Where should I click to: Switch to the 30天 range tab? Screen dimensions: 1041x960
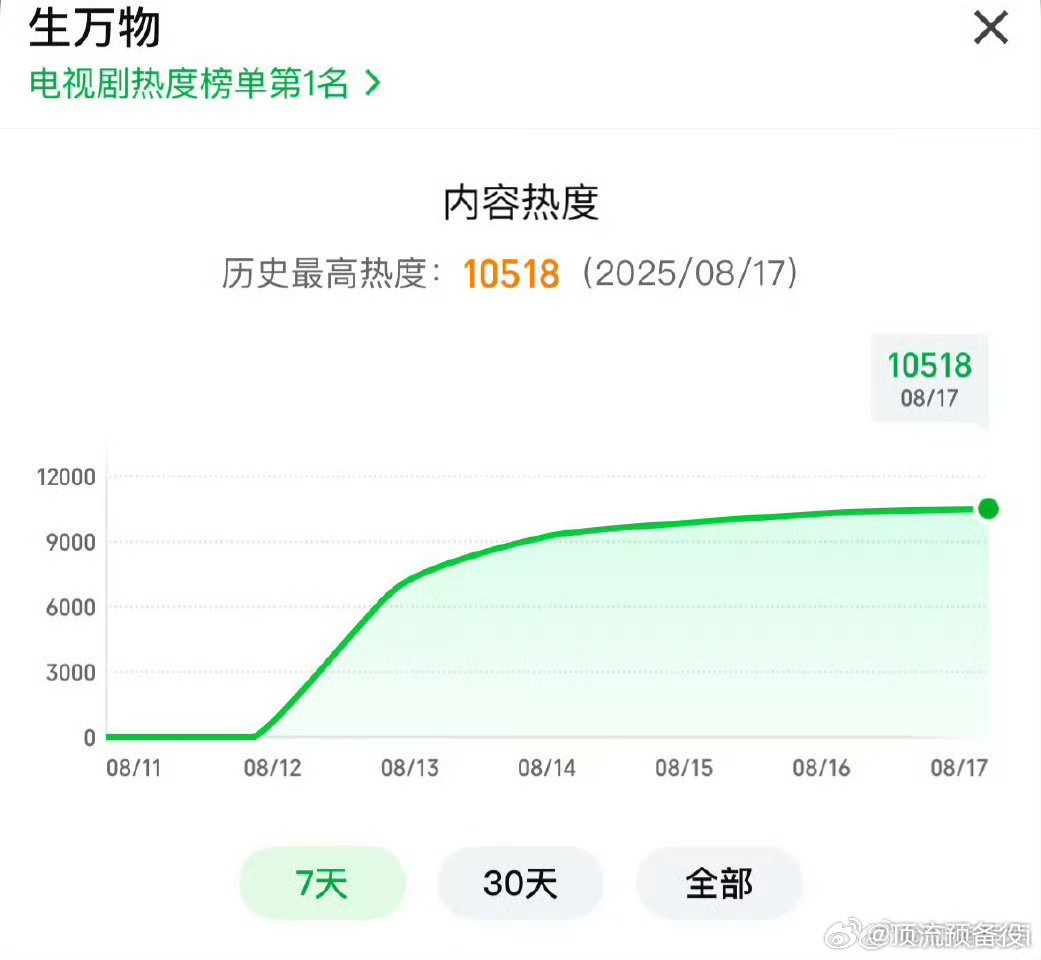[520, 883]
